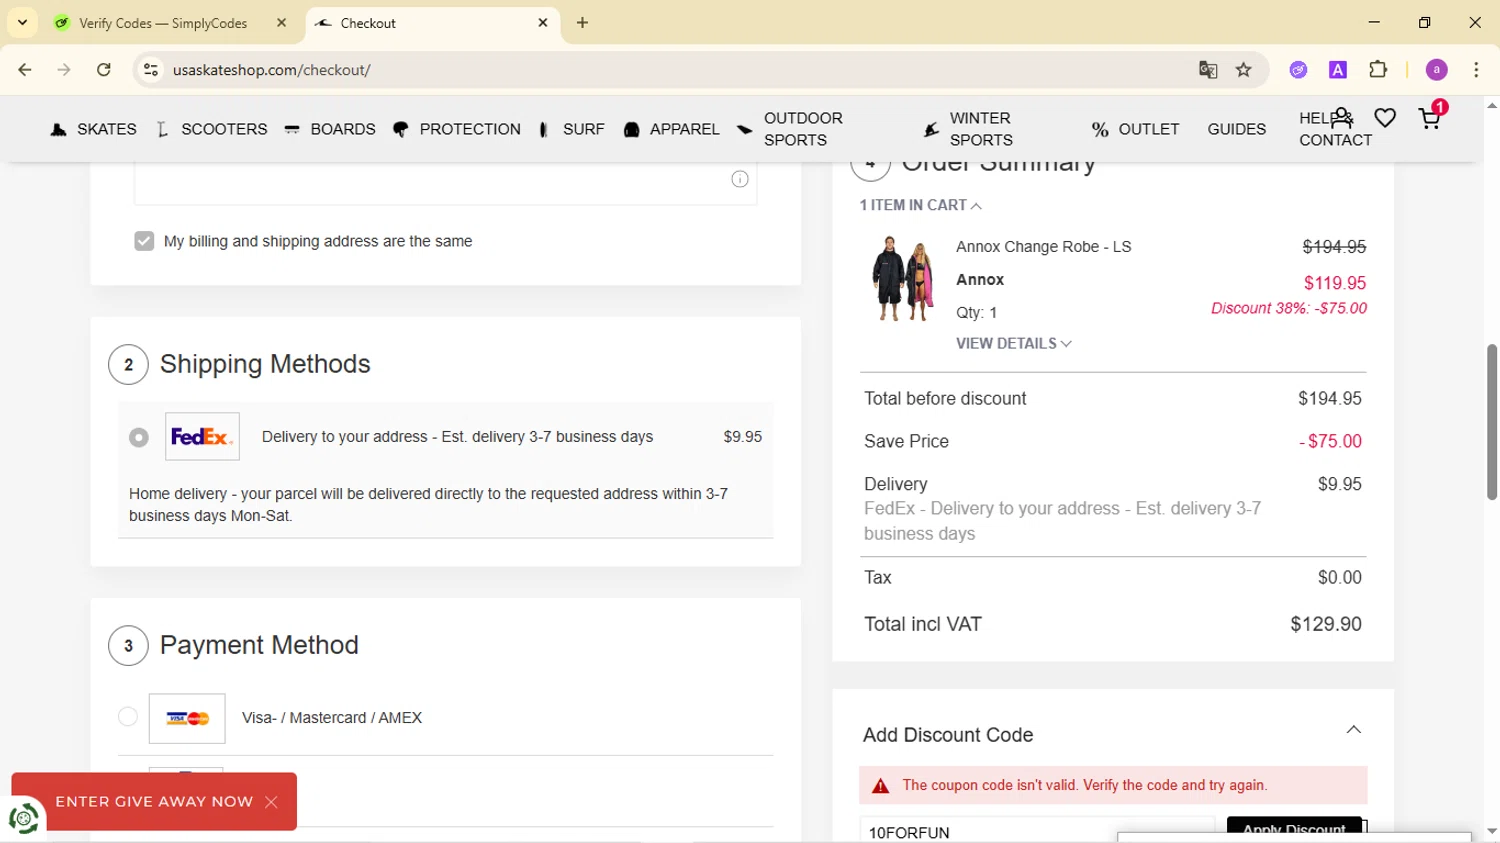Click the translate page icon
Viewport: 1500px width, 843px height.
point(1208,70)
